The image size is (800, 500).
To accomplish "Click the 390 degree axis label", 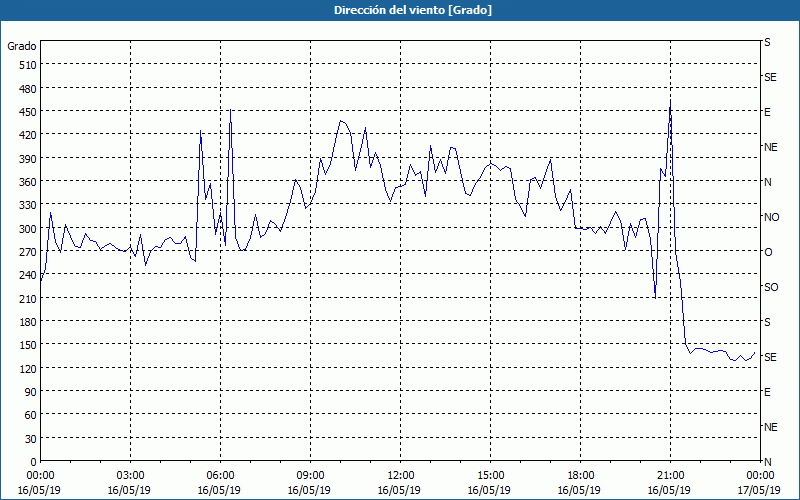I will (x=28, y=159).
